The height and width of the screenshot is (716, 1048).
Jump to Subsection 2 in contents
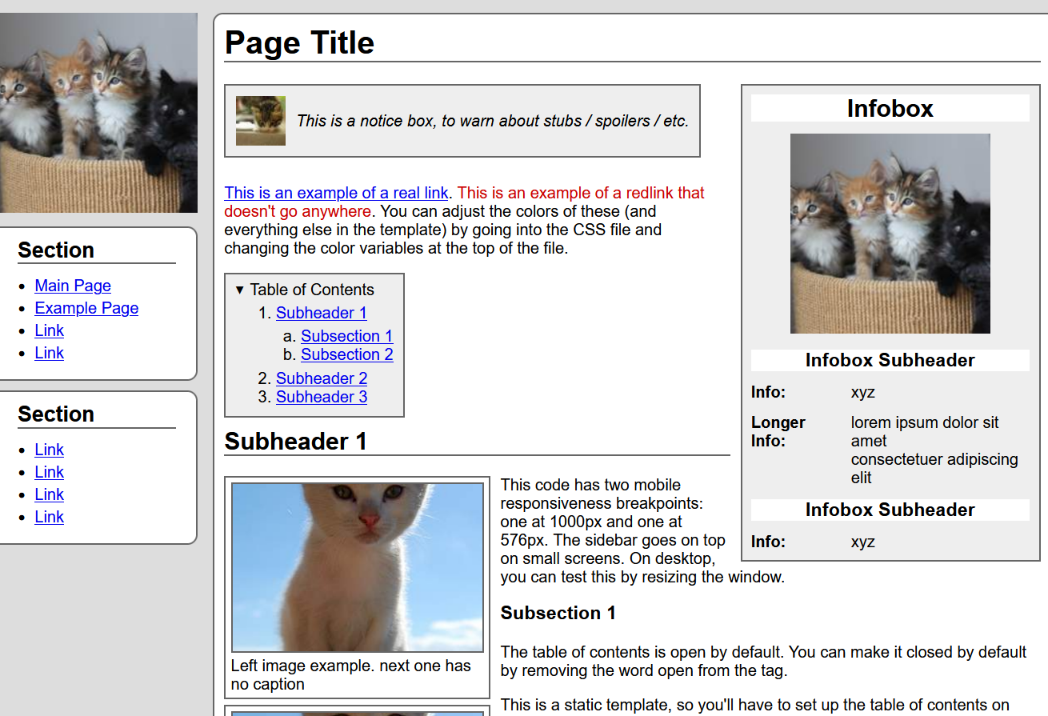point(347,354)
